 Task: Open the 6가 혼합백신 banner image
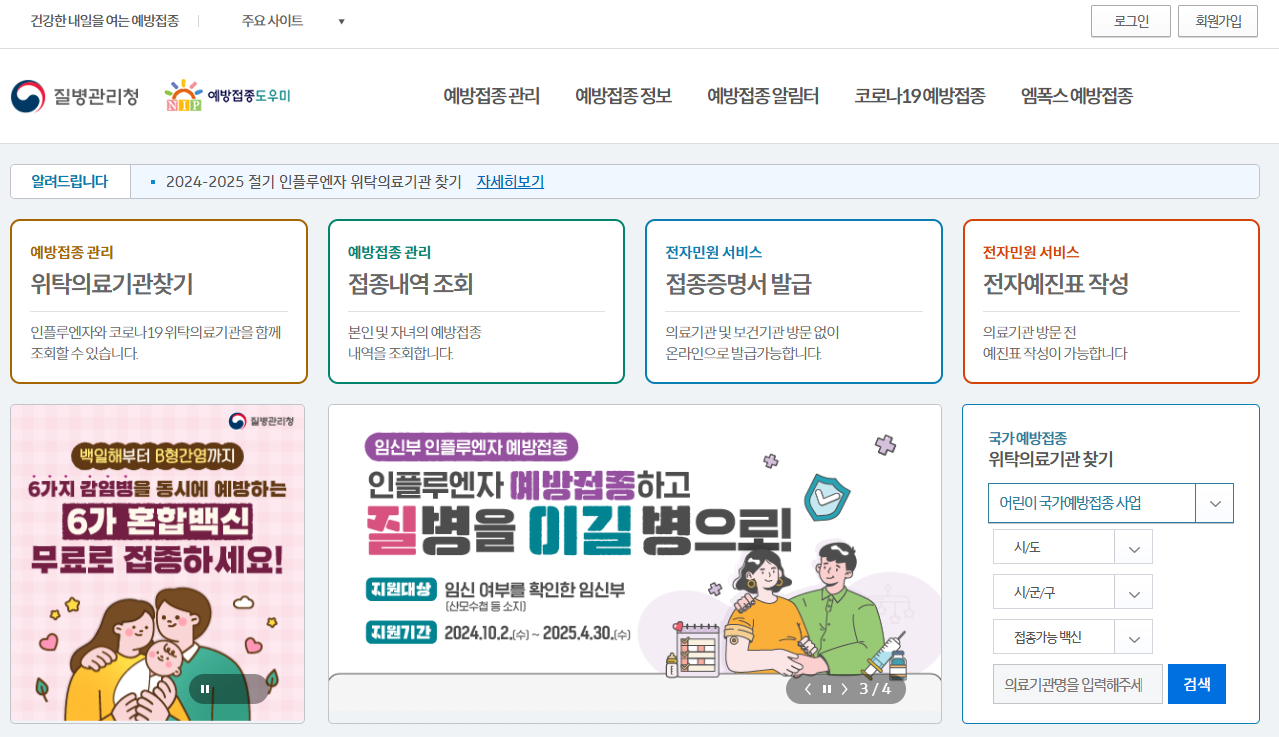[x=157, y=563]
